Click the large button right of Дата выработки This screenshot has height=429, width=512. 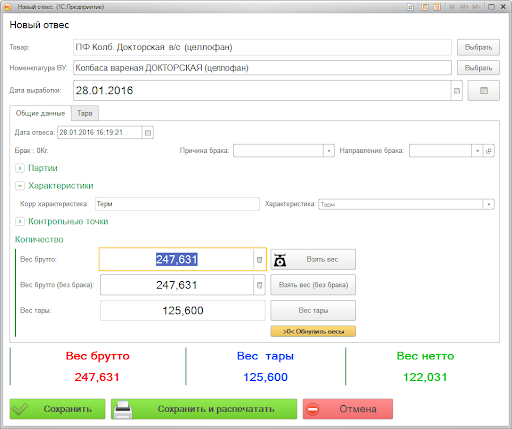[484, 91]
